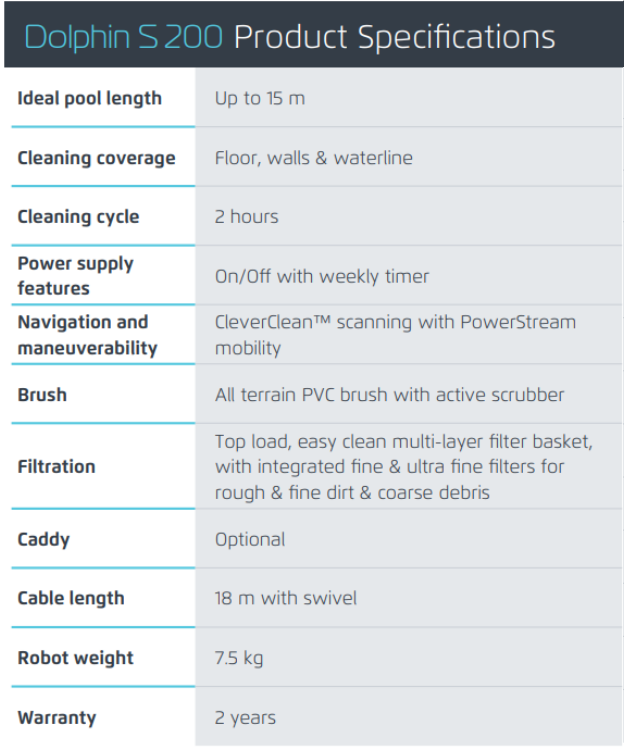Click the '2 years' warranty value
624x748 pixels.
tap(245, 717)
